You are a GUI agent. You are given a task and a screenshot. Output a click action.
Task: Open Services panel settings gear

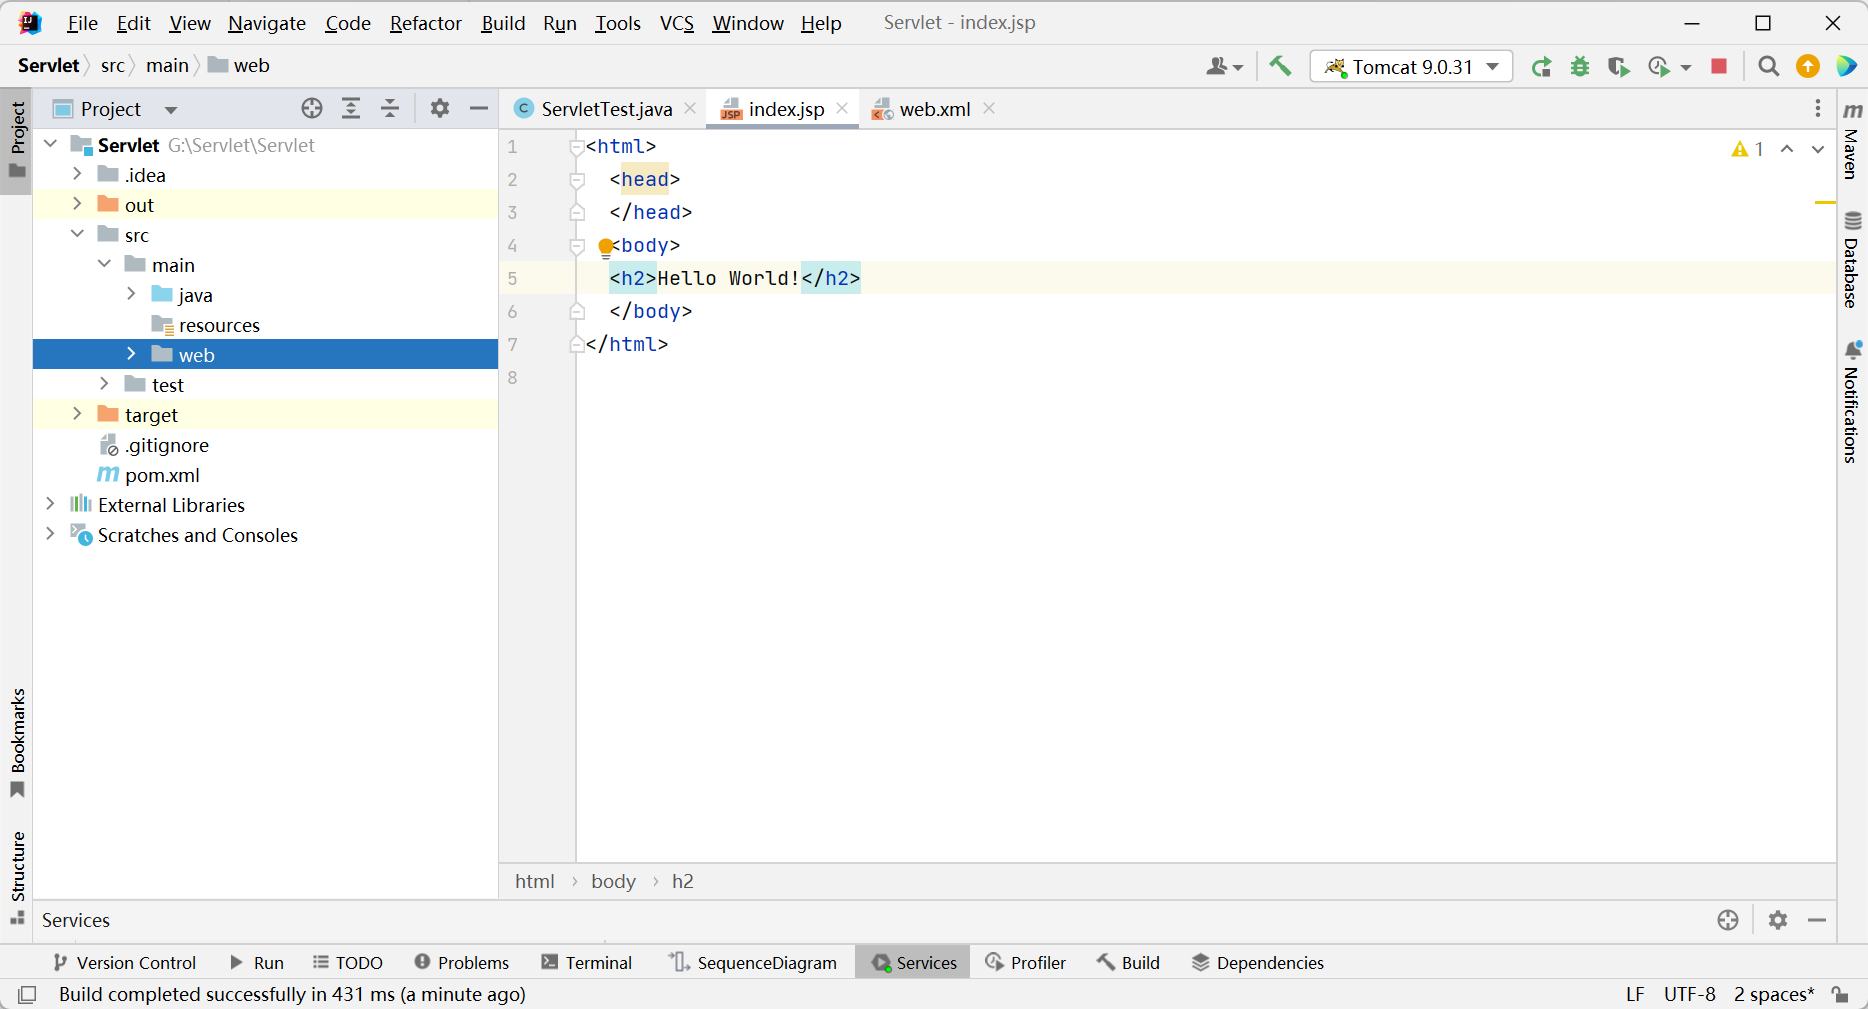1778,920
